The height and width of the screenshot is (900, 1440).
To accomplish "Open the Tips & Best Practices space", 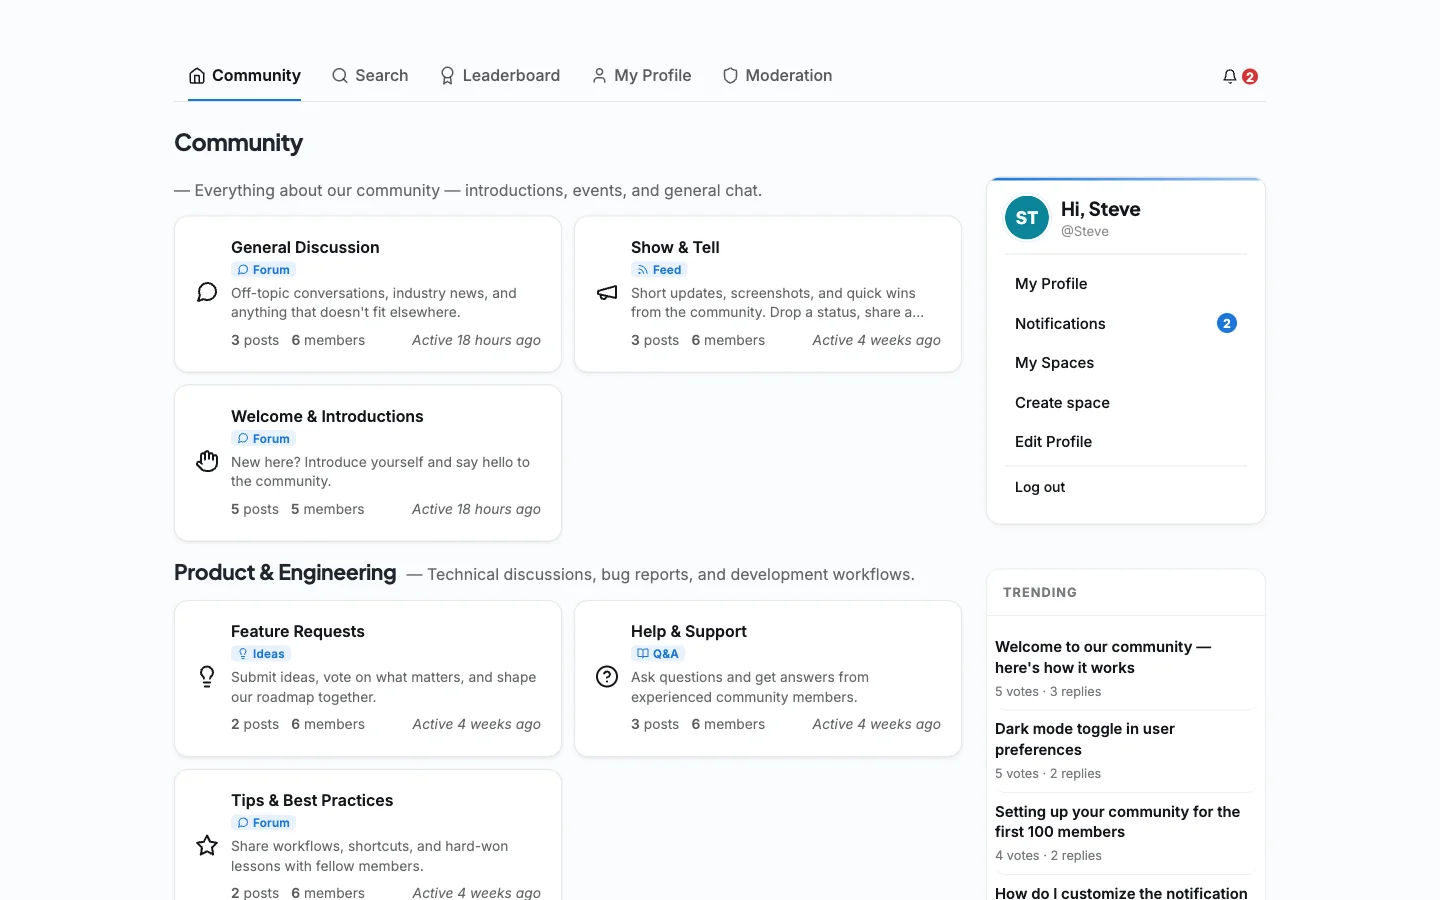I will [312, 800].
